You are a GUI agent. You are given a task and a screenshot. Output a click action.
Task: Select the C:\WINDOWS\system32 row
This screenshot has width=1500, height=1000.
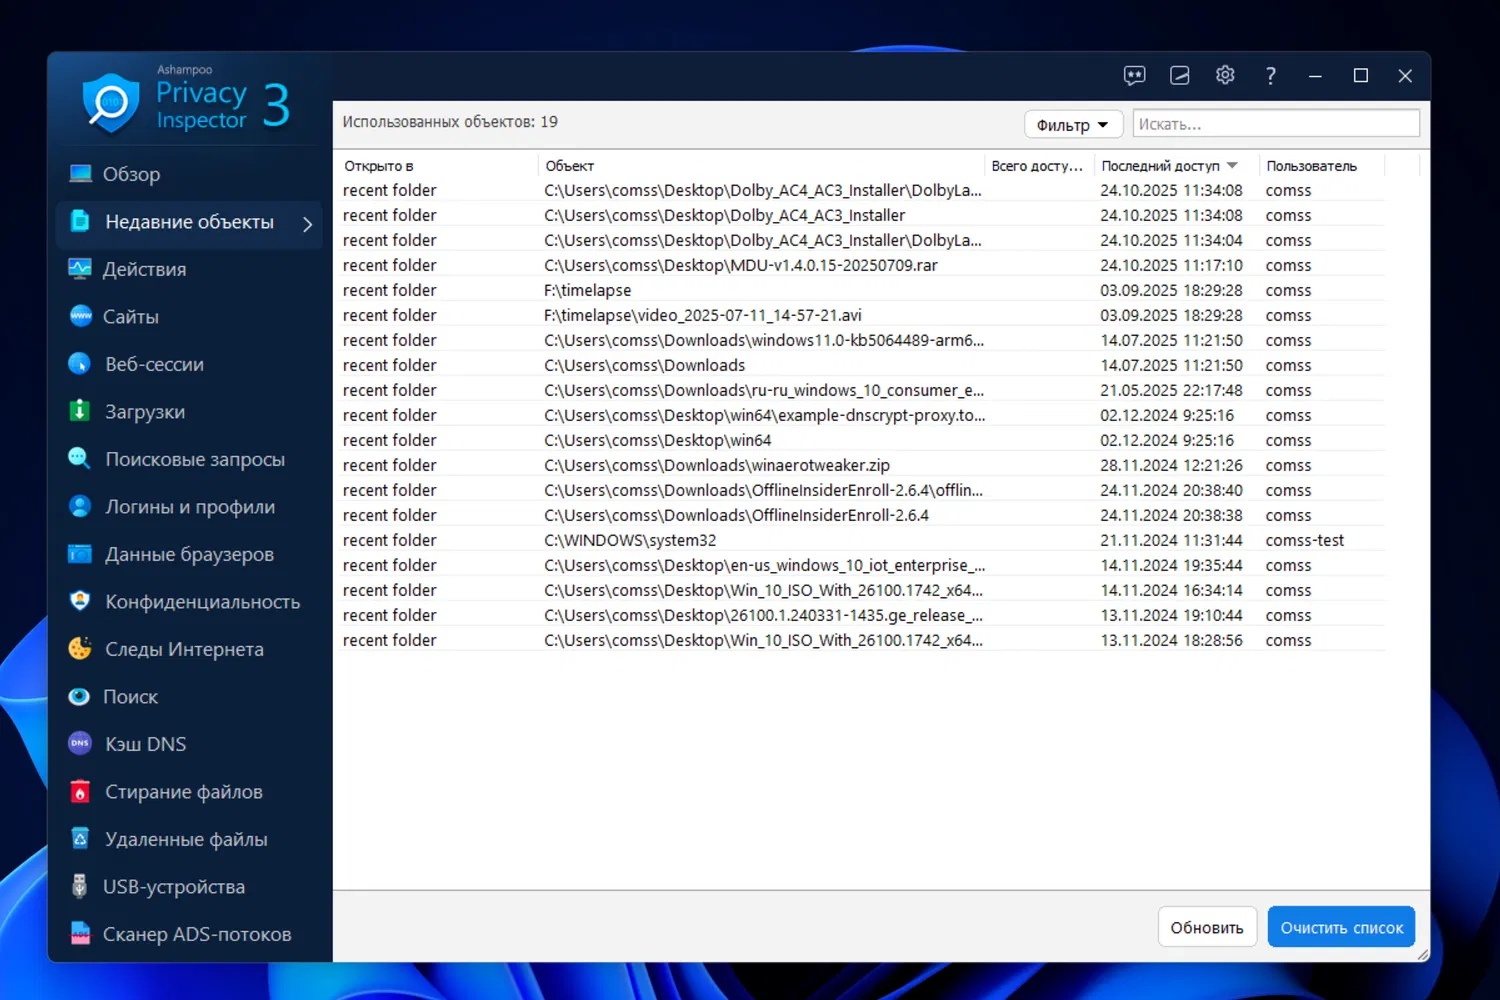tap(863, 540)
